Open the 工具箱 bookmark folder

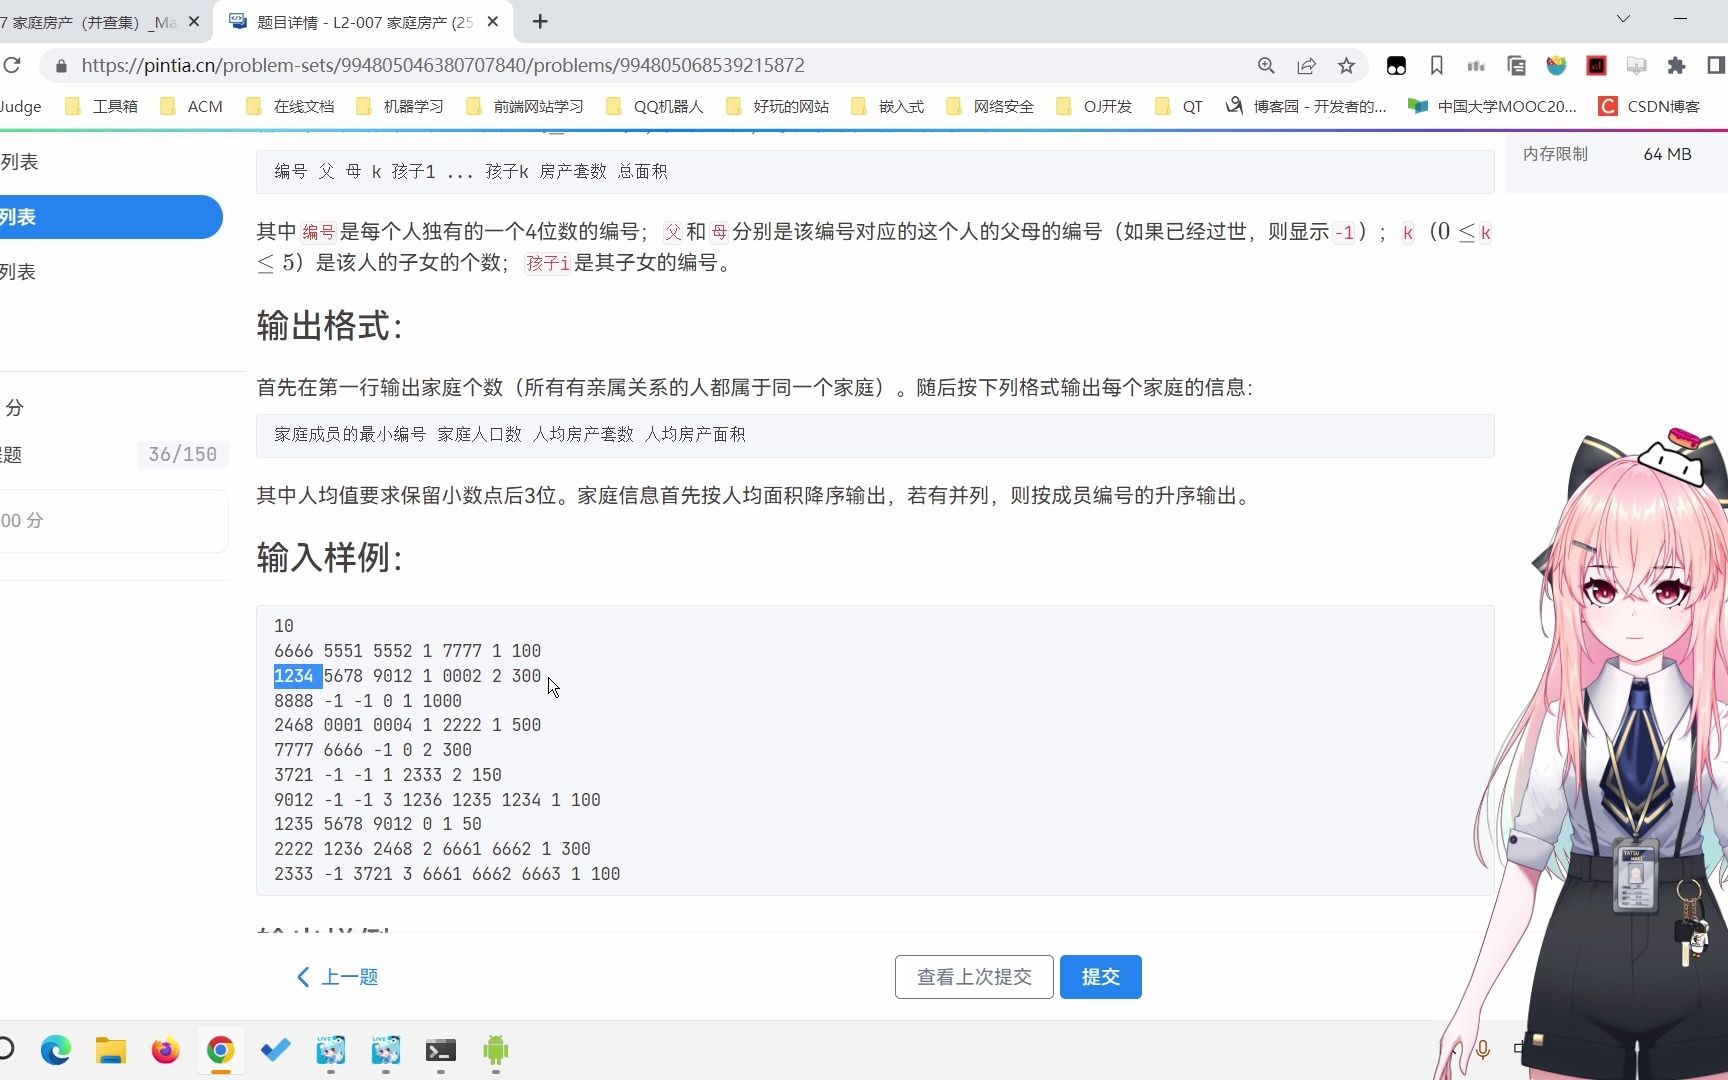click(102, 106)
